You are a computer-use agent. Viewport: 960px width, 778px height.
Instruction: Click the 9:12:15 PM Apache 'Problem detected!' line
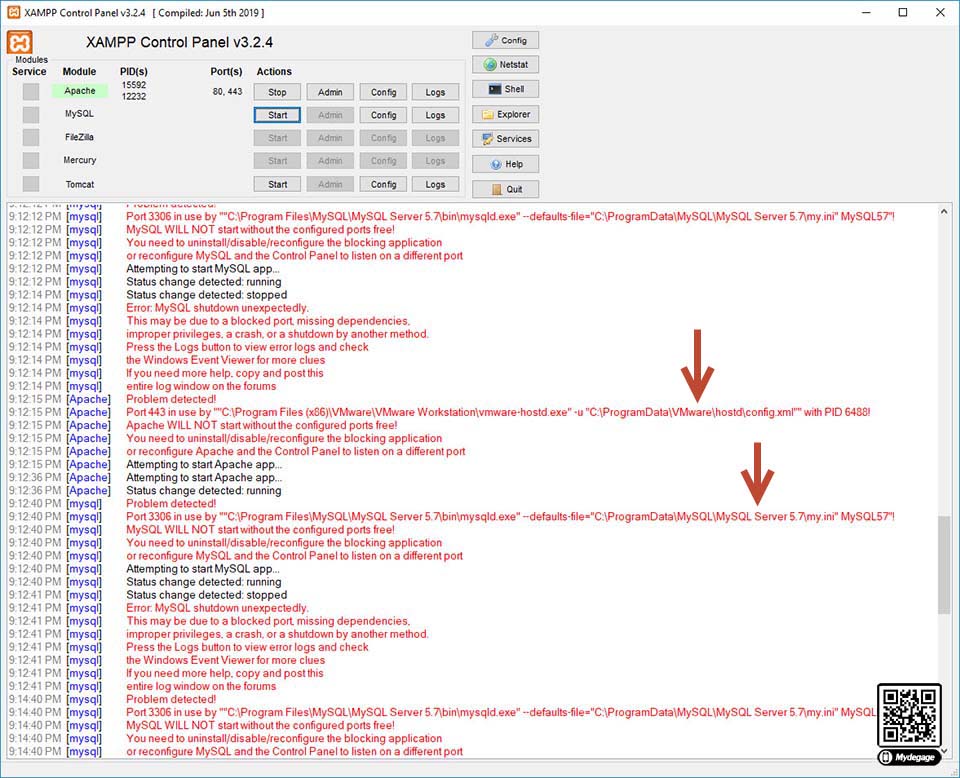(x=171, y=399)
